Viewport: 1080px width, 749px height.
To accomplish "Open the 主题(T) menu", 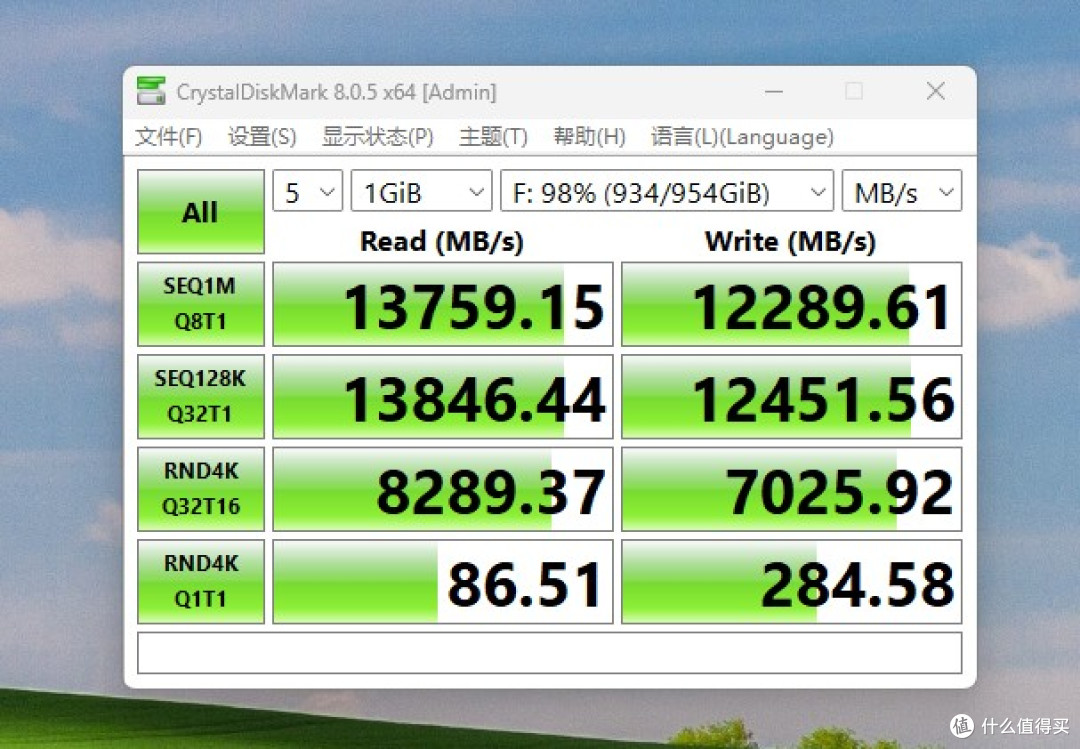I will [x=493, y=136].
